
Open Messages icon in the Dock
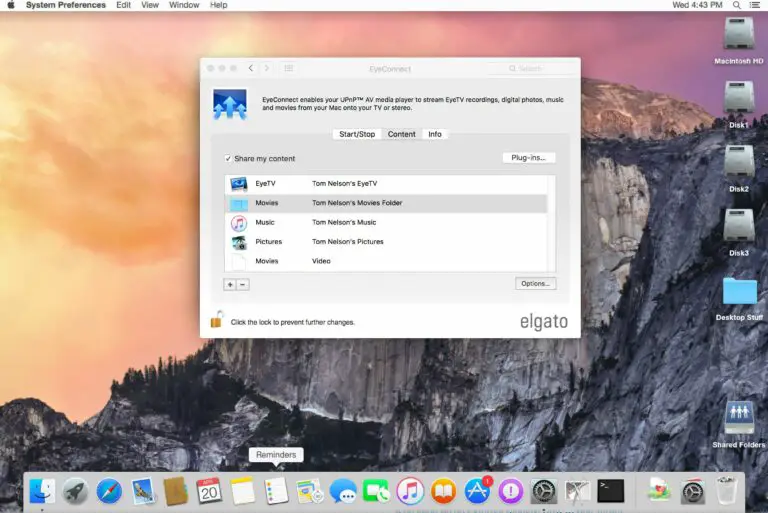coord(343,491)
